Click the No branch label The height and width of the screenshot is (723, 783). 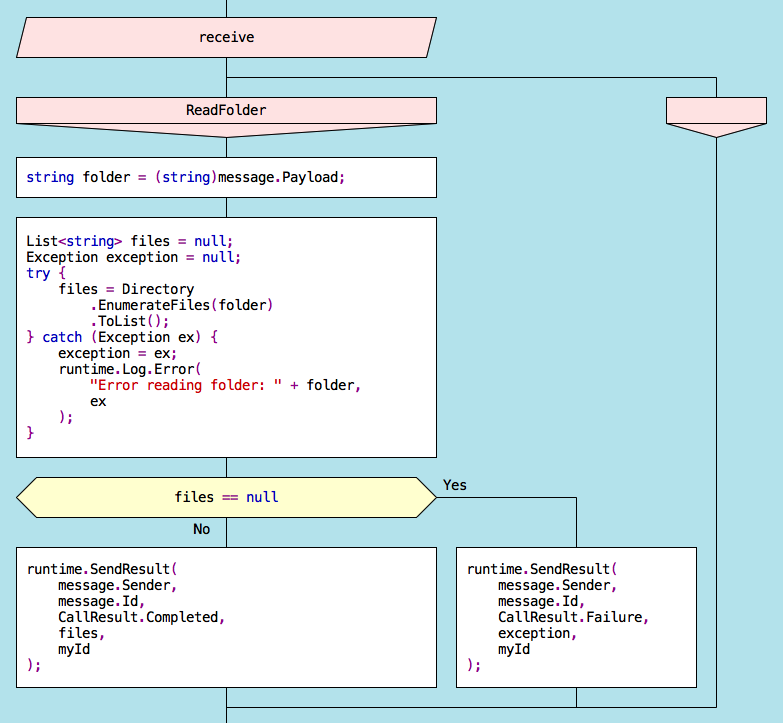pyautogui.click(x=202, y=529)
